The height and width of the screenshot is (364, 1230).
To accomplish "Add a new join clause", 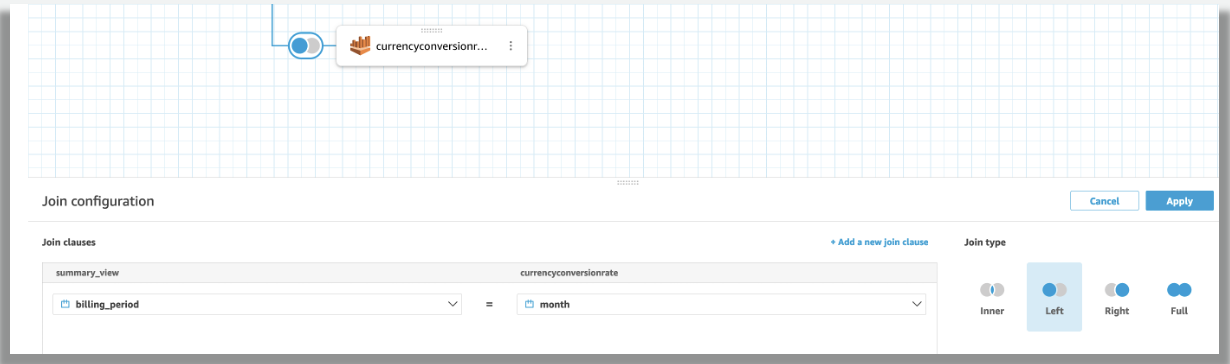I will pyautogui.click(x=879, y=242).
